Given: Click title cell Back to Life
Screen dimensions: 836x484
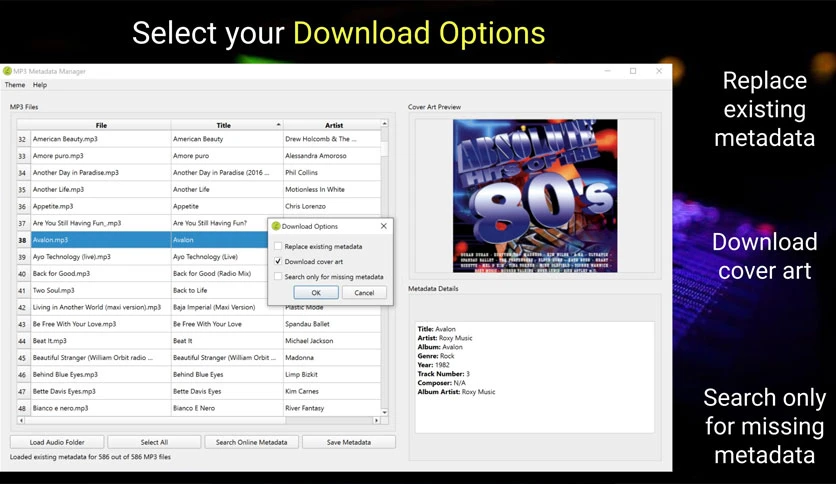Looking at the screenshot, I should click(x=219, y=290).
